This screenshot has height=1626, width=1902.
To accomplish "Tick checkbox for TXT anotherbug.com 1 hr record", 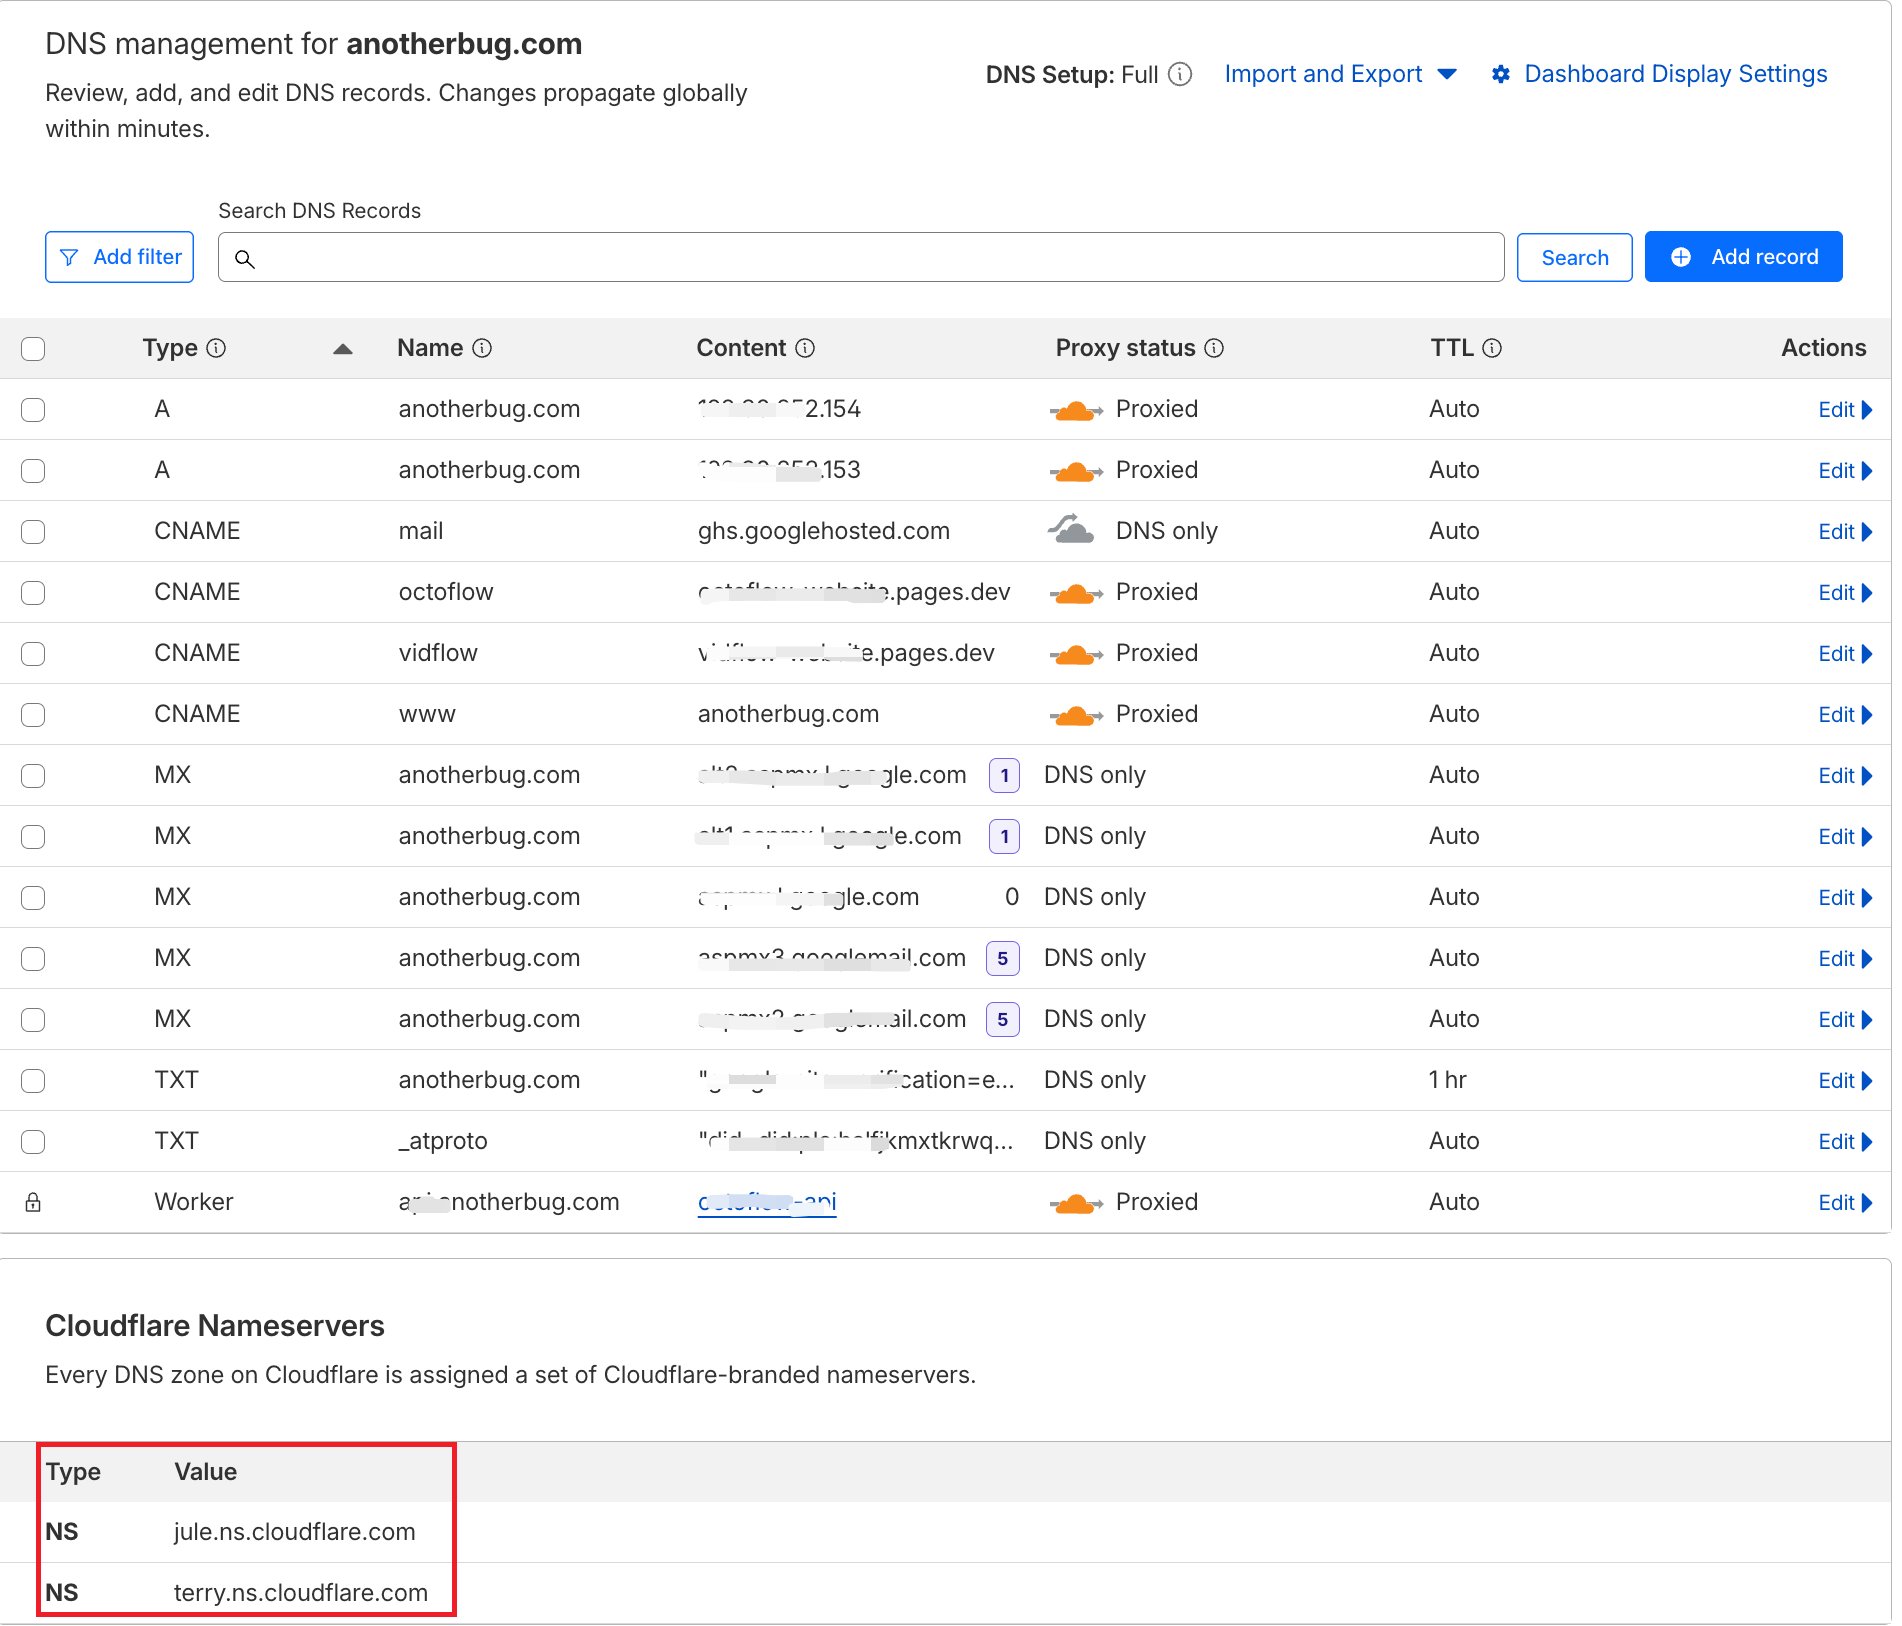I will point(33,1081).
